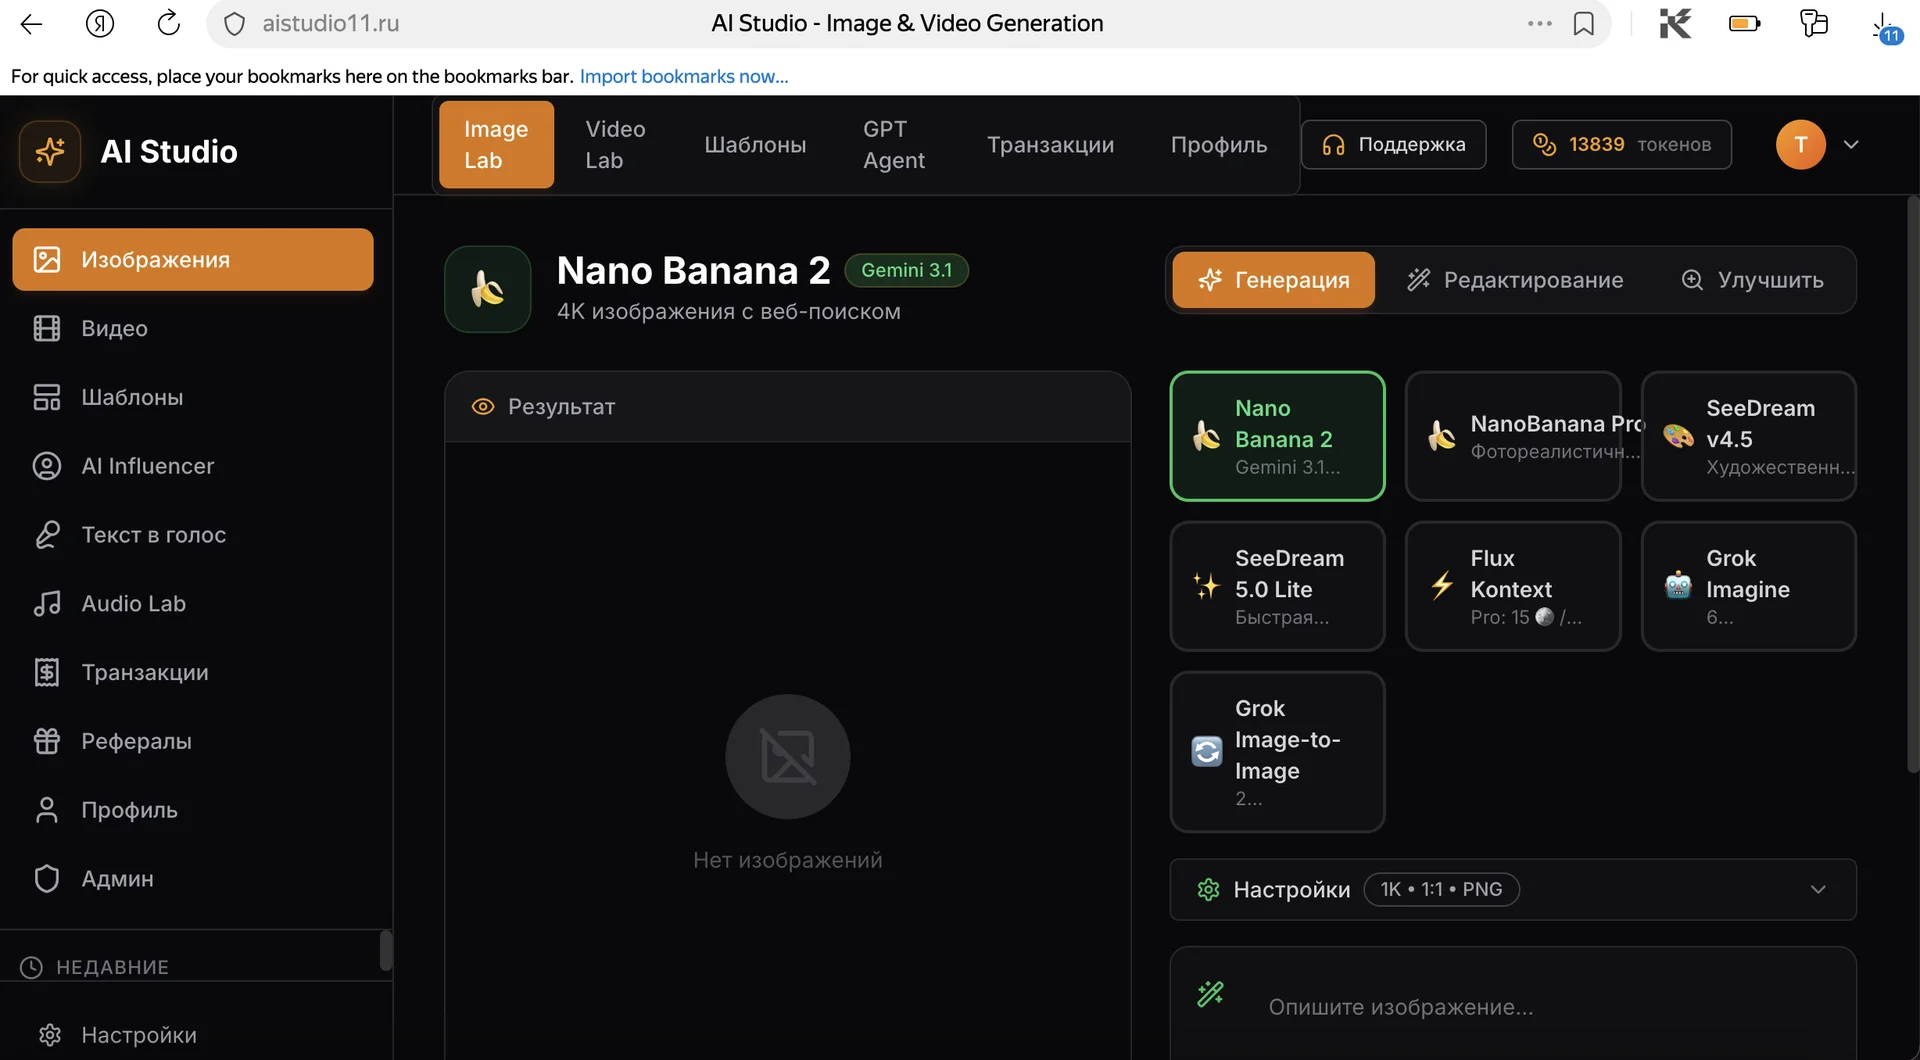Click the 13839 токенов balance button
Image resolution: width=1920 pixels, height=1060 pixels.
pos(1621,145)
